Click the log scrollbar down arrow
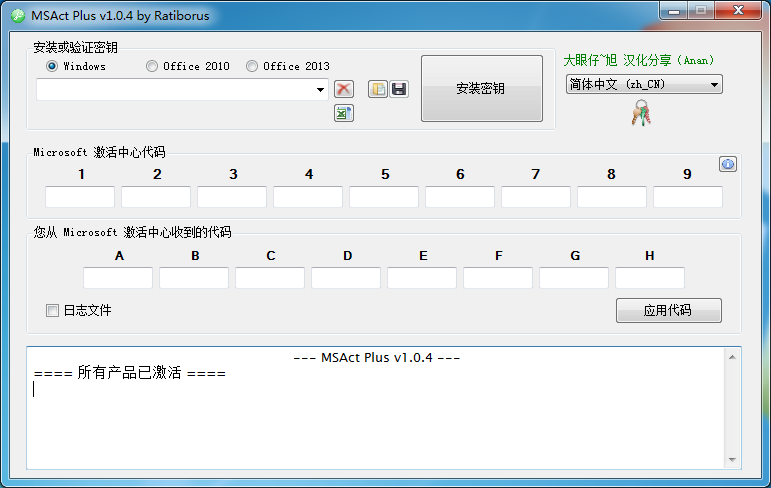This screenshot has height=488, width=771. tap(734, 460)
